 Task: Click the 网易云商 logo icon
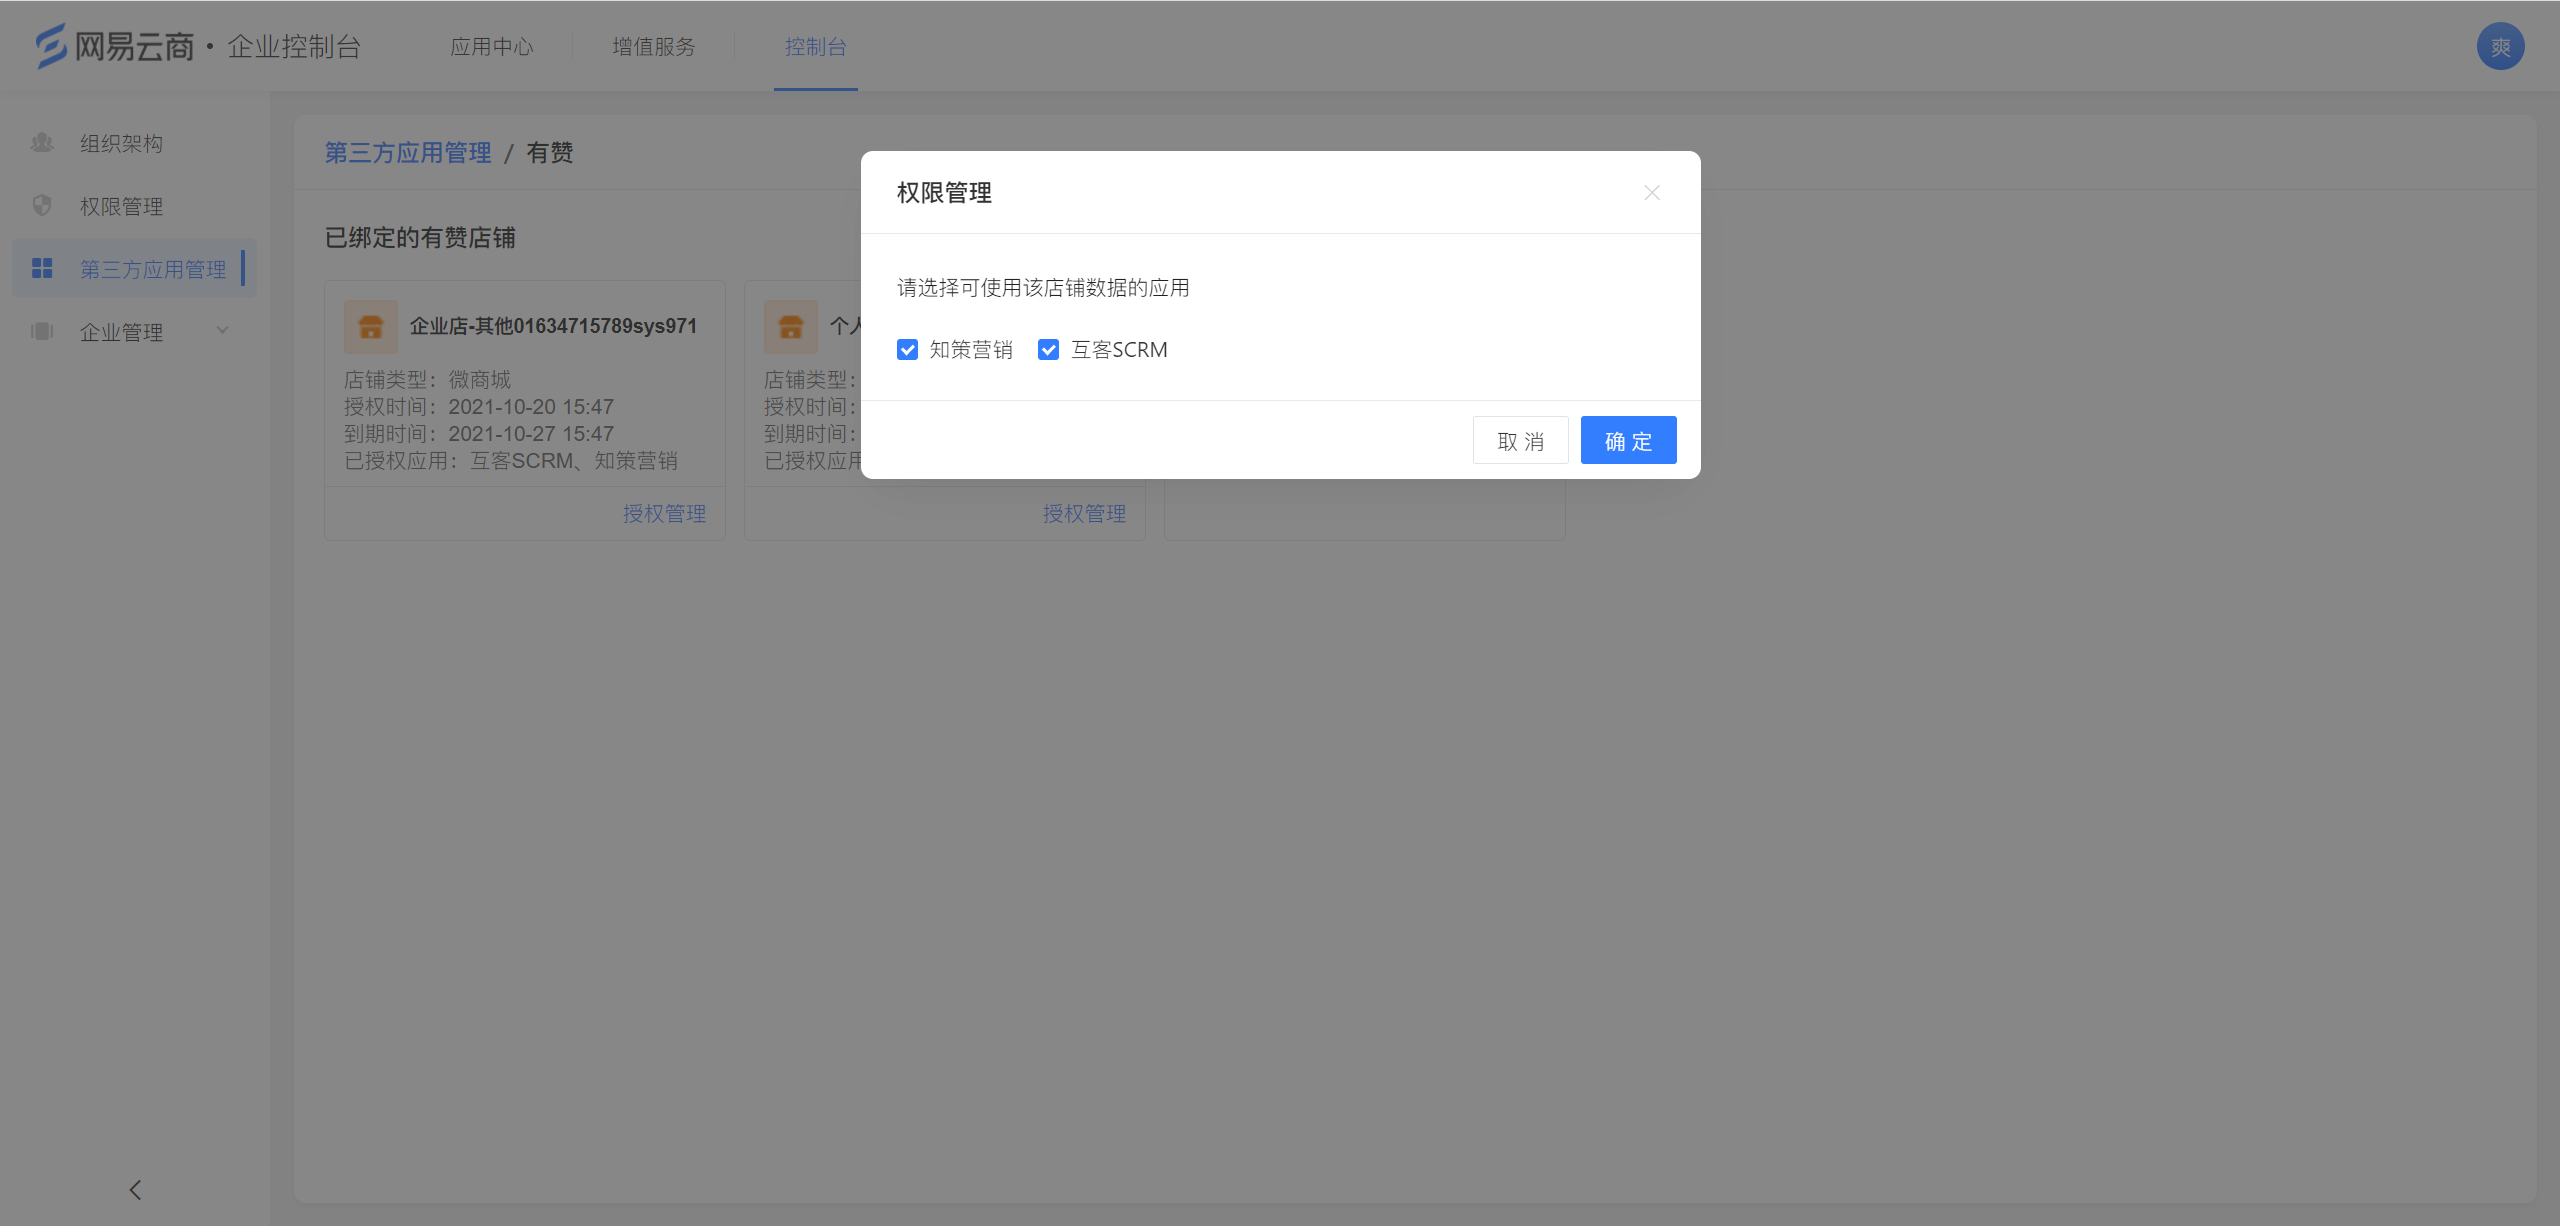point(51,46)
